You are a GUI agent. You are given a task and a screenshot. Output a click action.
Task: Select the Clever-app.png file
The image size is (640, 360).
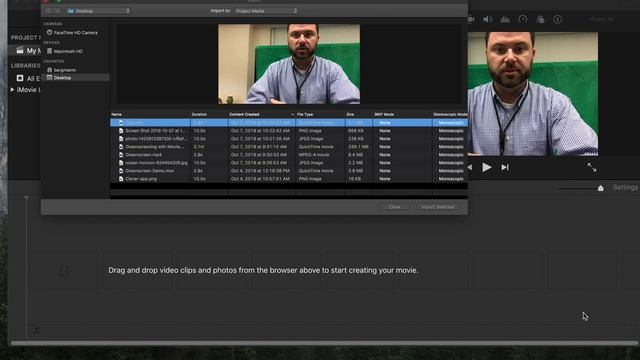pyautogui.click(x=289, y=179)
